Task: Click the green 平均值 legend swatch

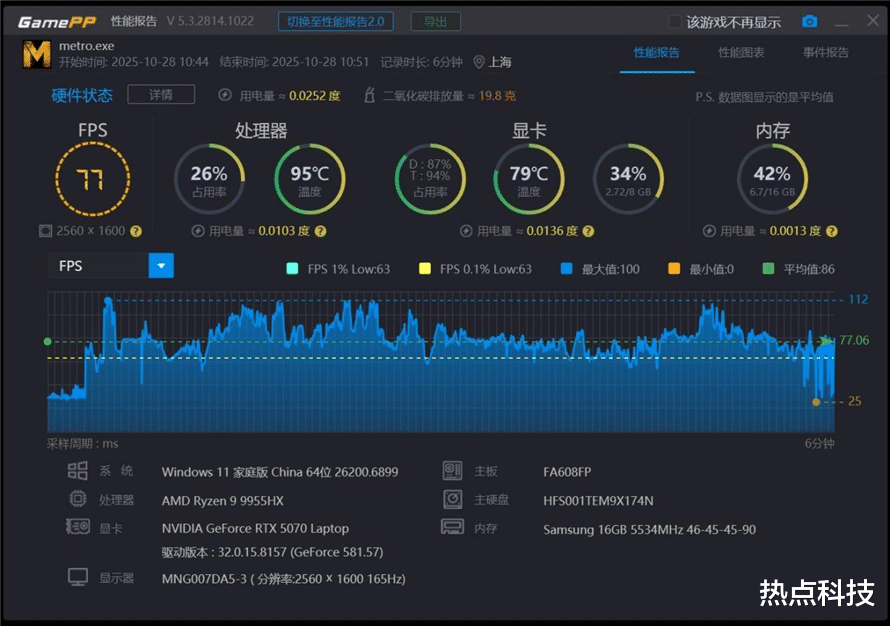Action: (768, 268)
